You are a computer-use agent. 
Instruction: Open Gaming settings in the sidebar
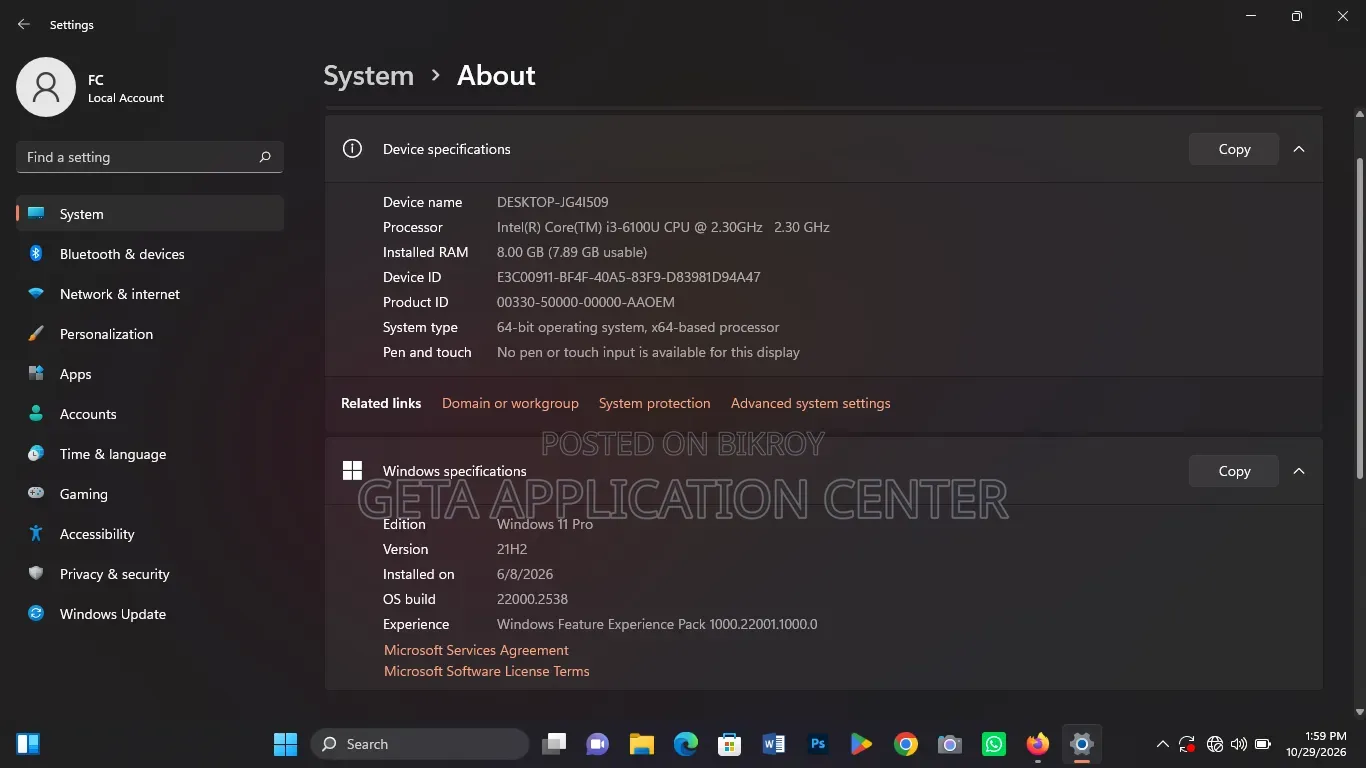pos(150,494)
